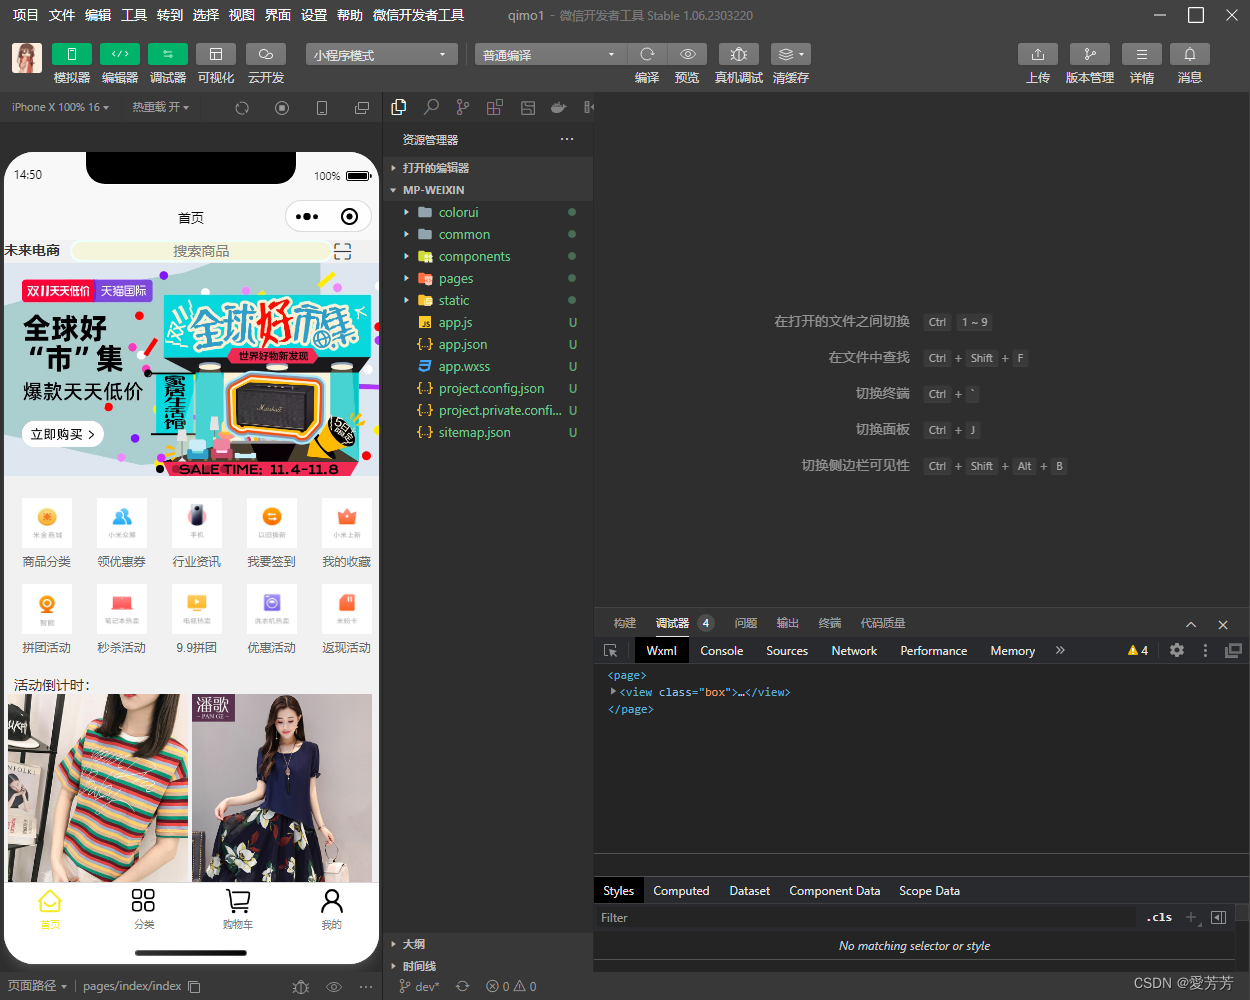Open the project.config.json file

click(489, 388)
